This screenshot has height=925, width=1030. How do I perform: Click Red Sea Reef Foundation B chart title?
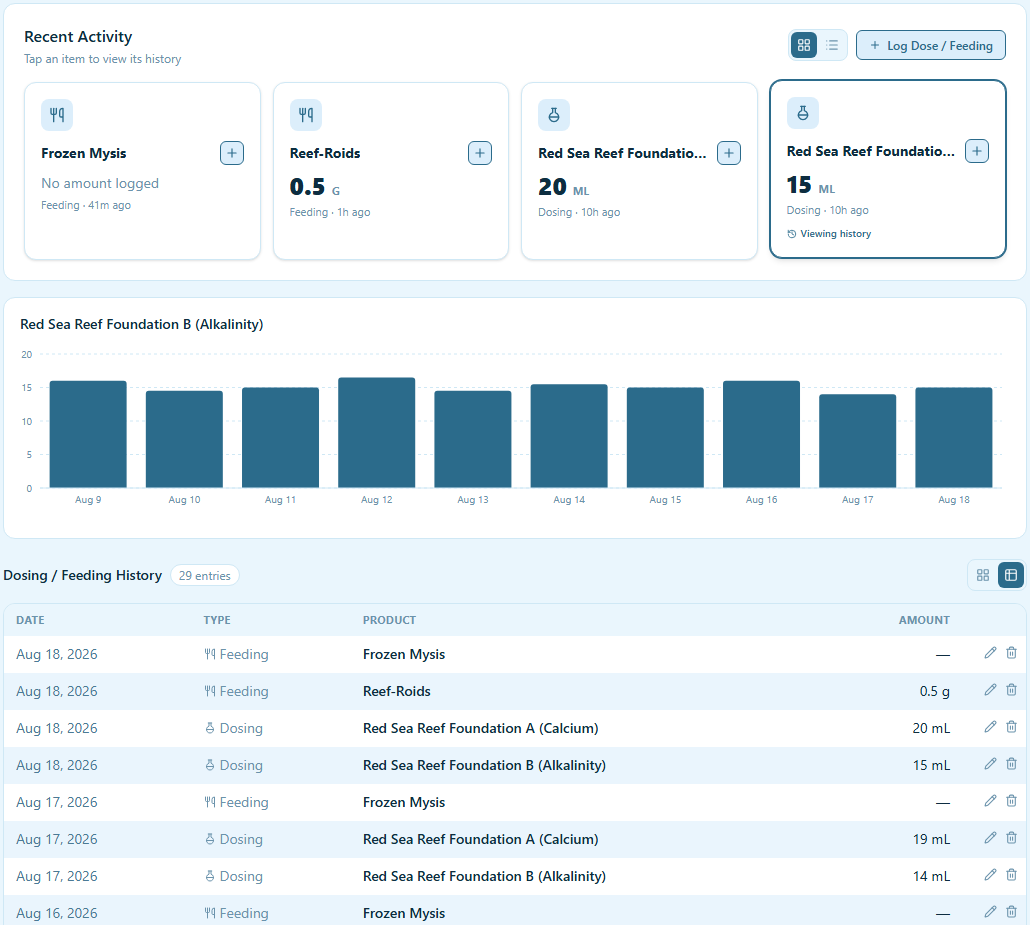tap(142, 325)
